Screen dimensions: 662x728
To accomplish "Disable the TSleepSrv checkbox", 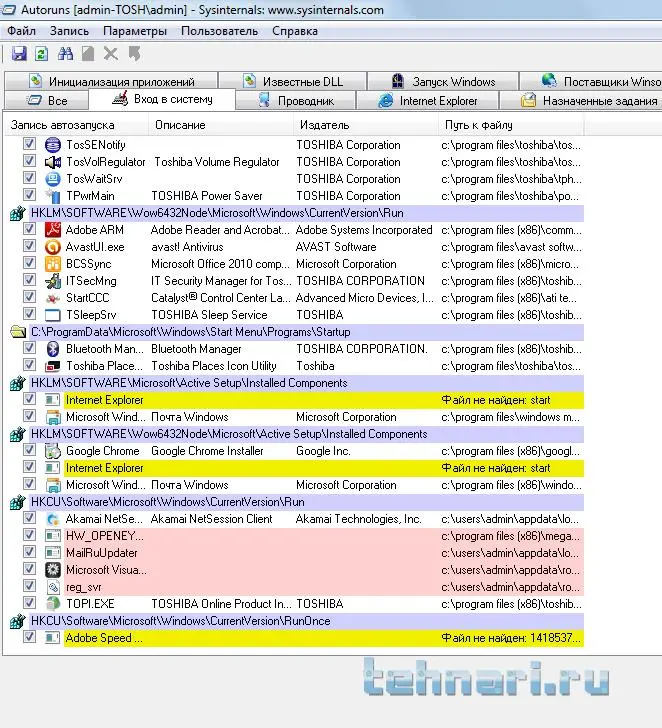I will [x=29, y=313].
